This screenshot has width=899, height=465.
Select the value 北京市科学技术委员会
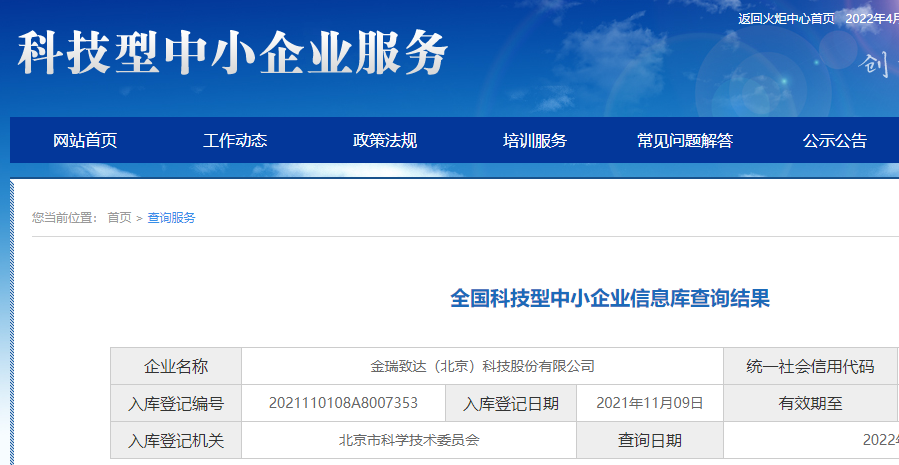pyautogui.click(x=409, y=440)
